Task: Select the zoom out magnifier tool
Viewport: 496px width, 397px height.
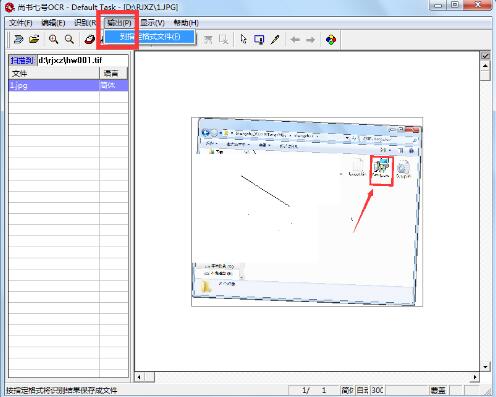Action: click(69, 39)
